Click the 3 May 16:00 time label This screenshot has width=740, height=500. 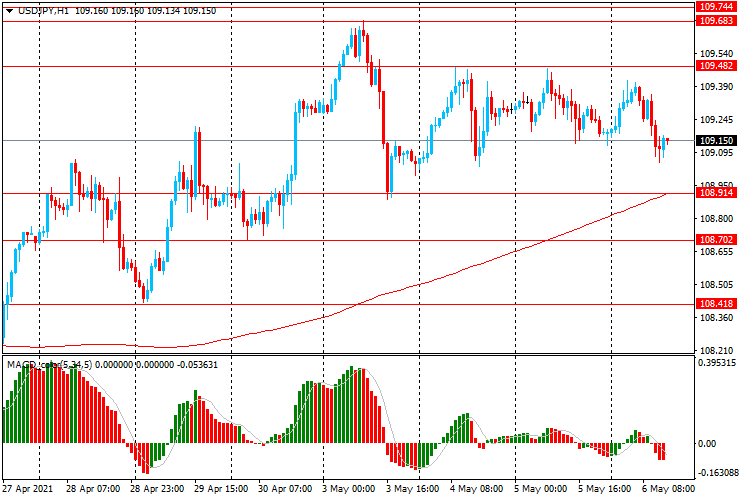click(412, 489)
